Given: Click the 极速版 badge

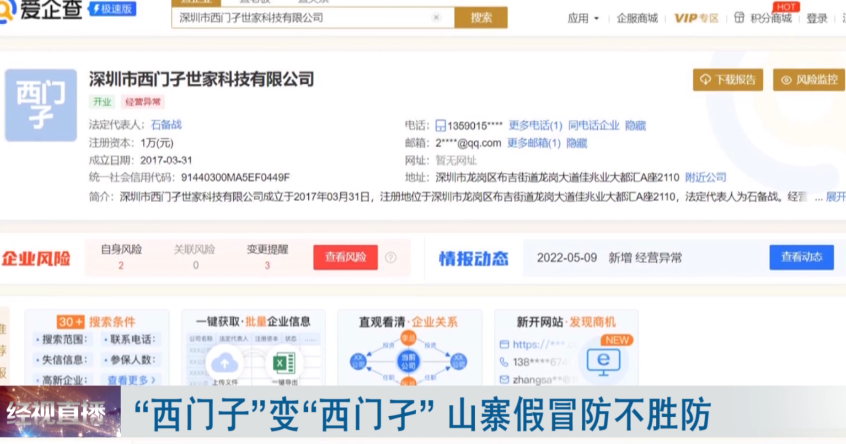Looking at the screenshot, I should point(113,9).
